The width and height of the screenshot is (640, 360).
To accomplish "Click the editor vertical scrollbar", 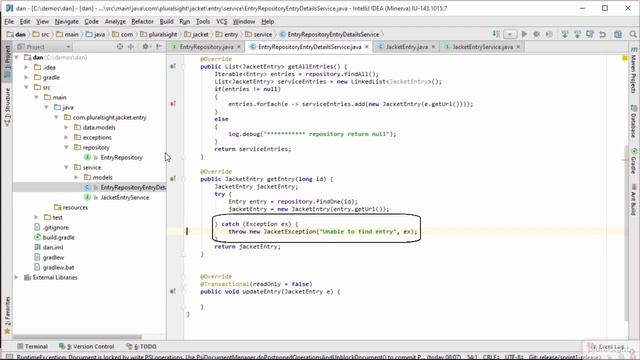I will (x=627, y=233).
